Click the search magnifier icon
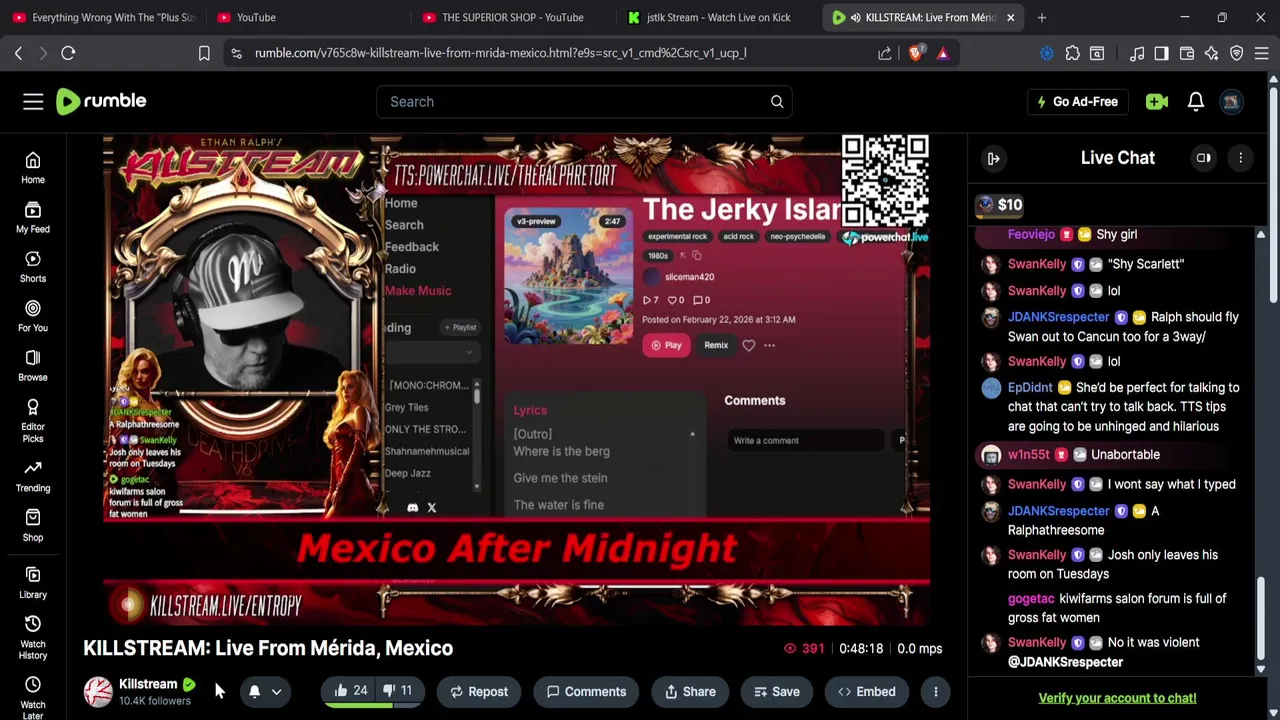1280x720 pixels. (x=777, y=101)
